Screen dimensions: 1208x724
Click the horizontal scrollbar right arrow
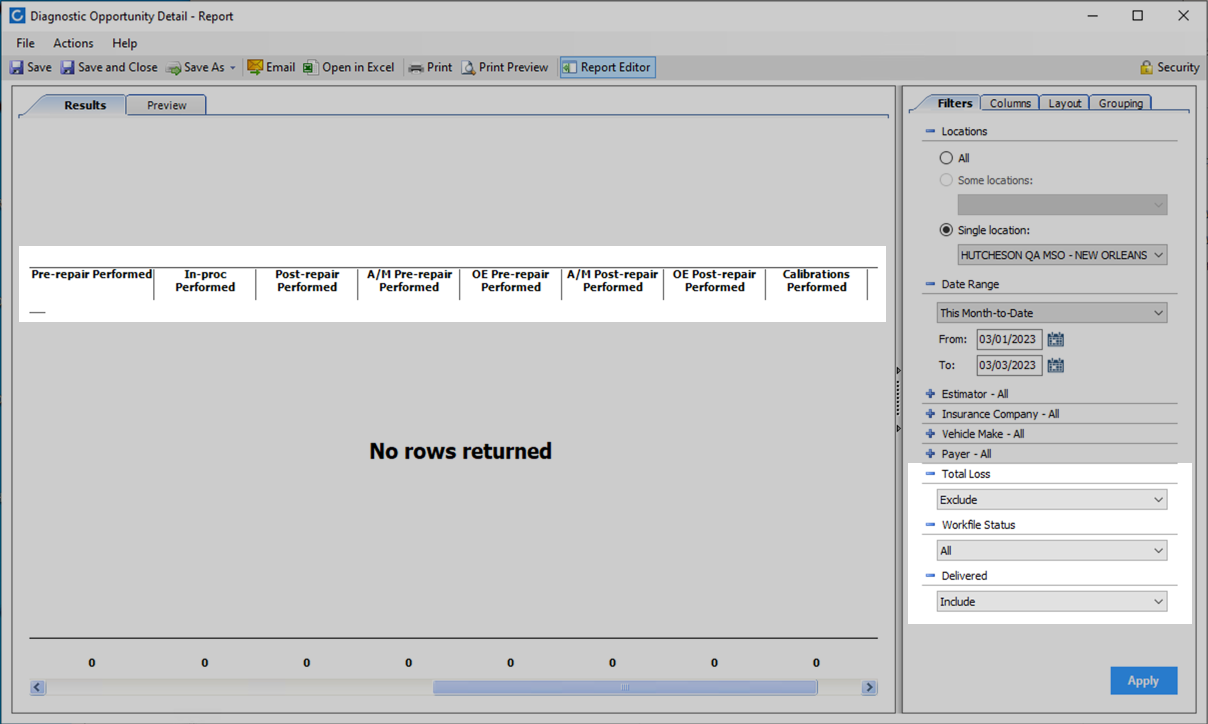869,687
